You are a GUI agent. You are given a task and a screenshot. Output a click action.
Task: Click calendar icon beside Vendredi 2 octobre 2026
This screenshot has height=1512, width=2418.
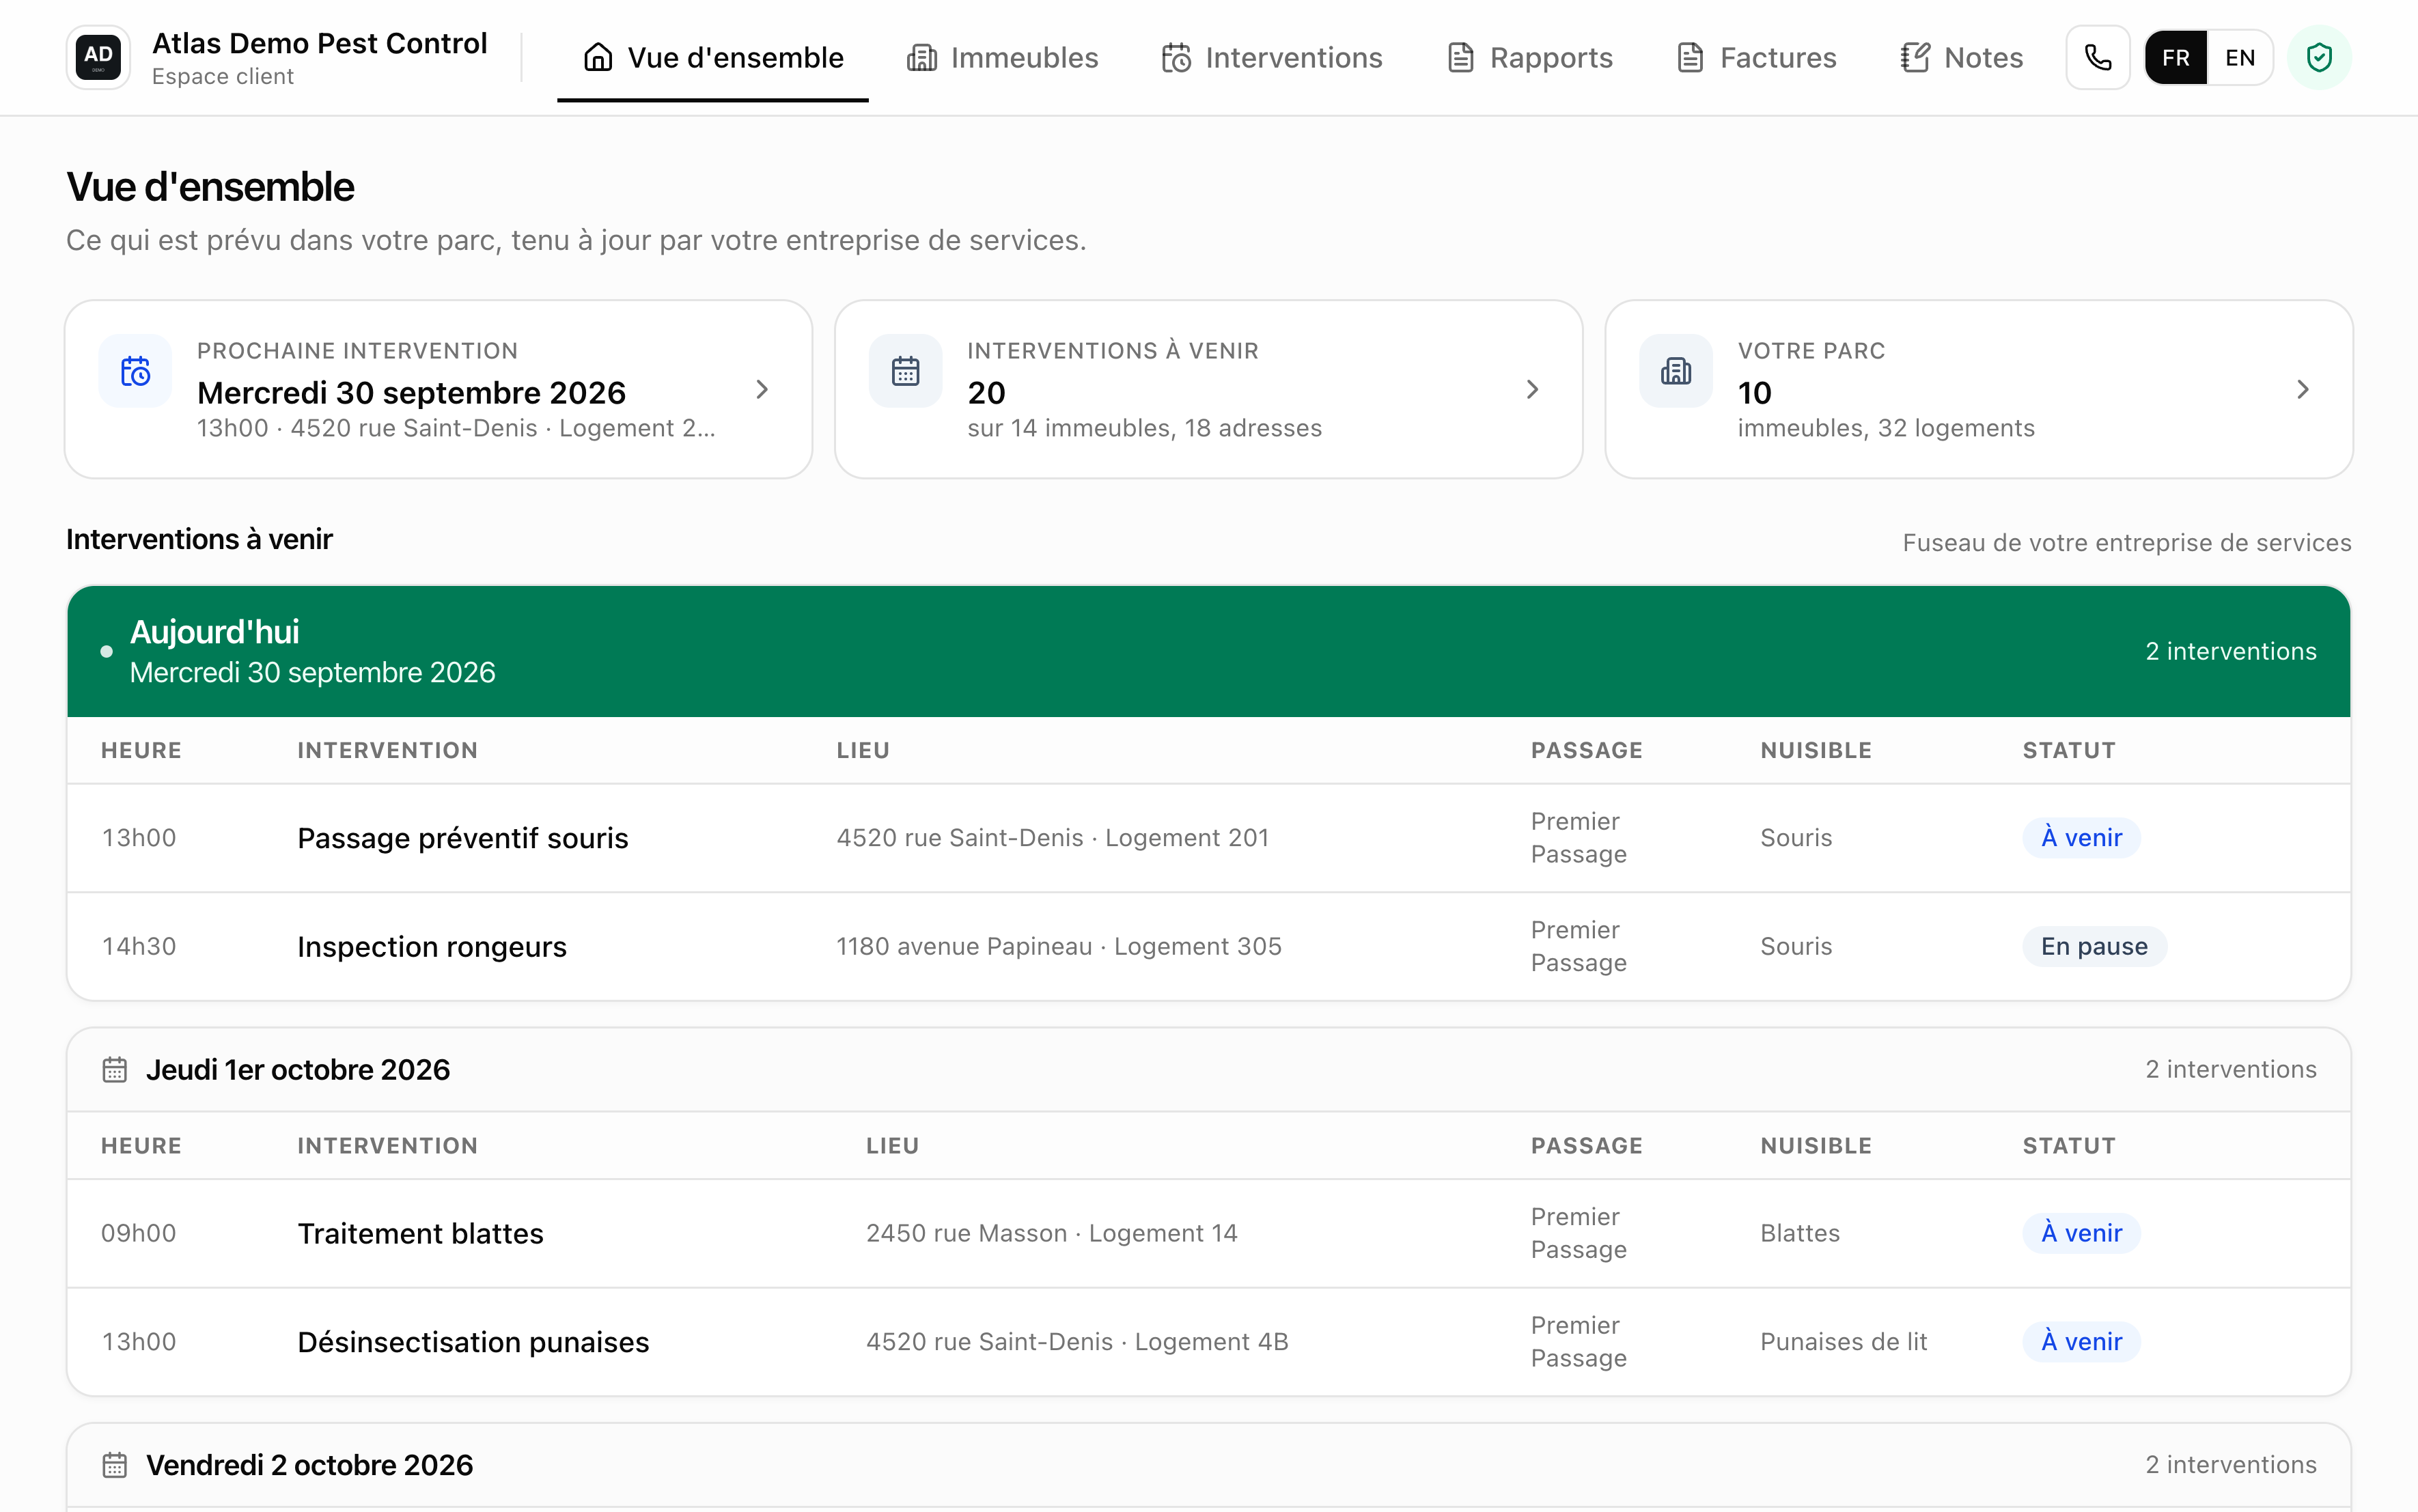pos(115,1465)
